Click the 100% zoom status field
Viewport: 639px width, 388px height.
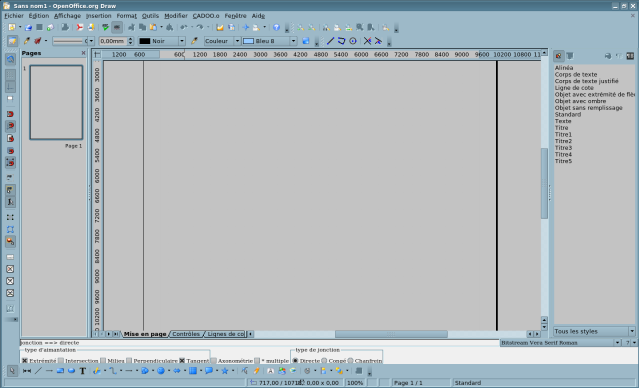pos(355,383)
